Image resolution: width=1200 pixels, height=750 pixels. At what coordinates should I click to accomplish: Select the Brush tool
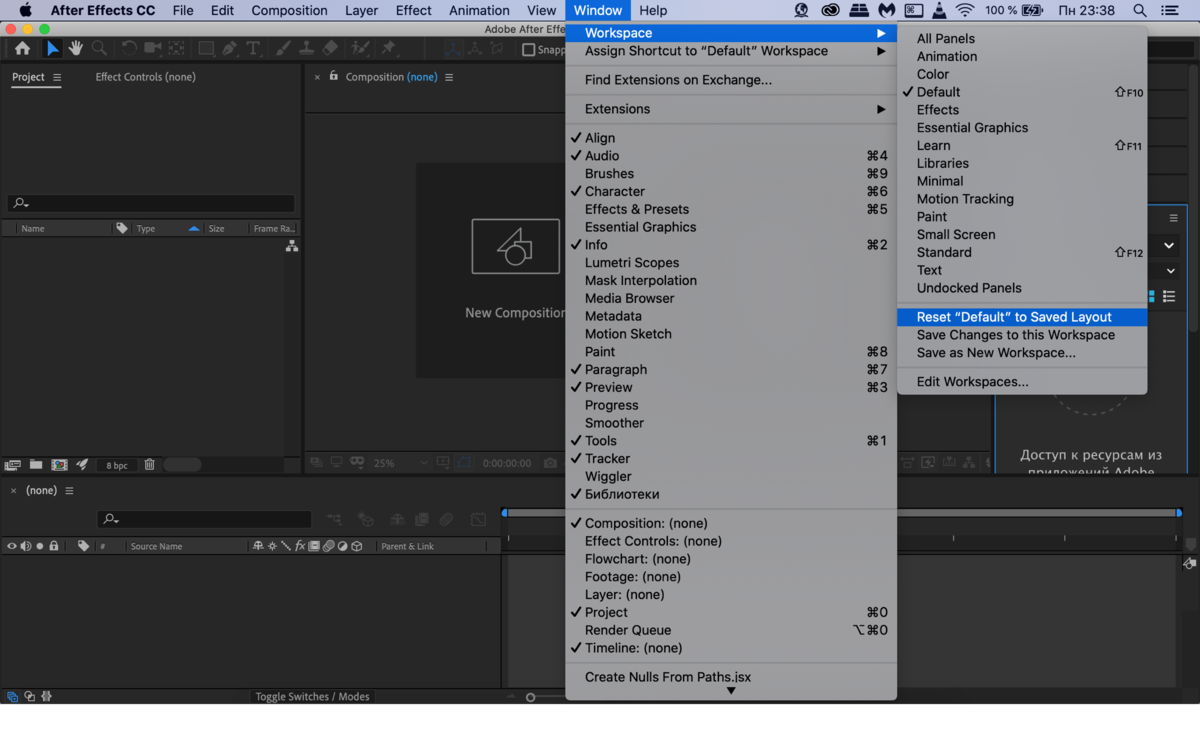(283, 48)
